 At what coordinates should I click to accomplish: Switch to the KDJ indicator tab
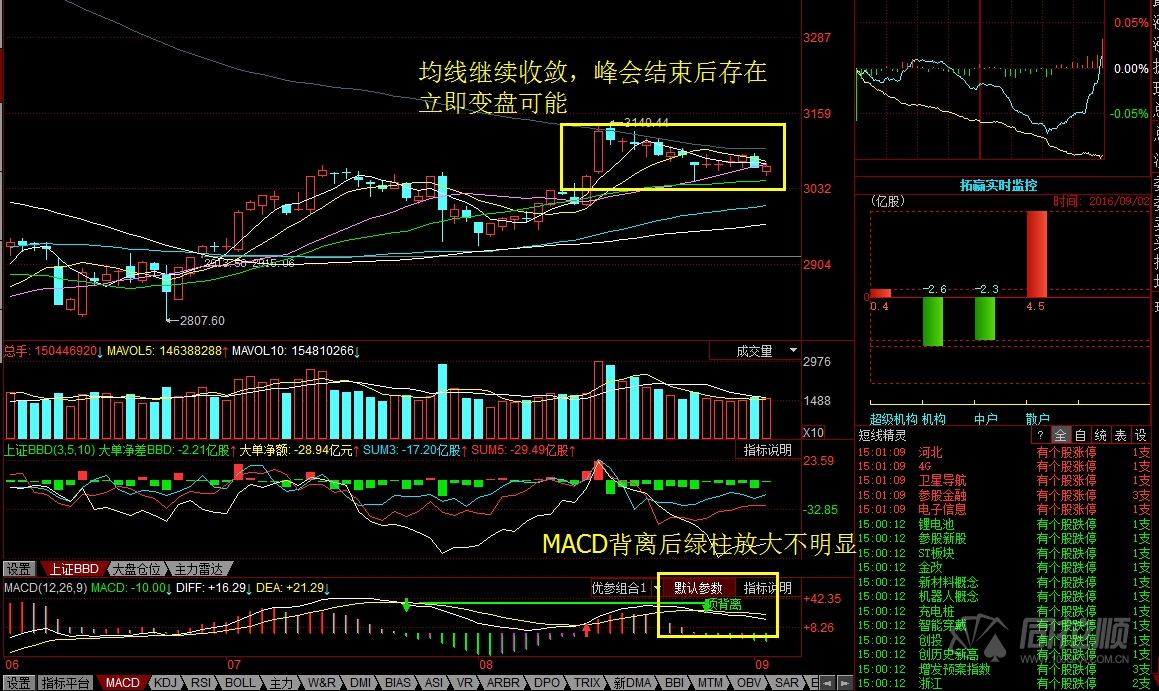164,682
